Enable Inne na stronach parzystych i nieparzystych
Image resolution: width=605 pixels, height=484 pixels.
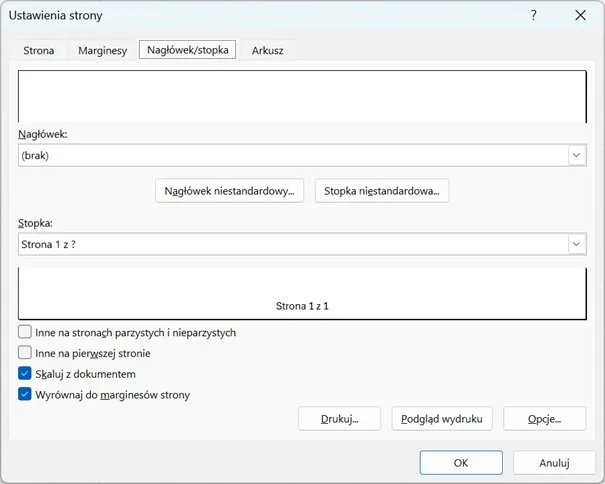[x=25, y=332]
